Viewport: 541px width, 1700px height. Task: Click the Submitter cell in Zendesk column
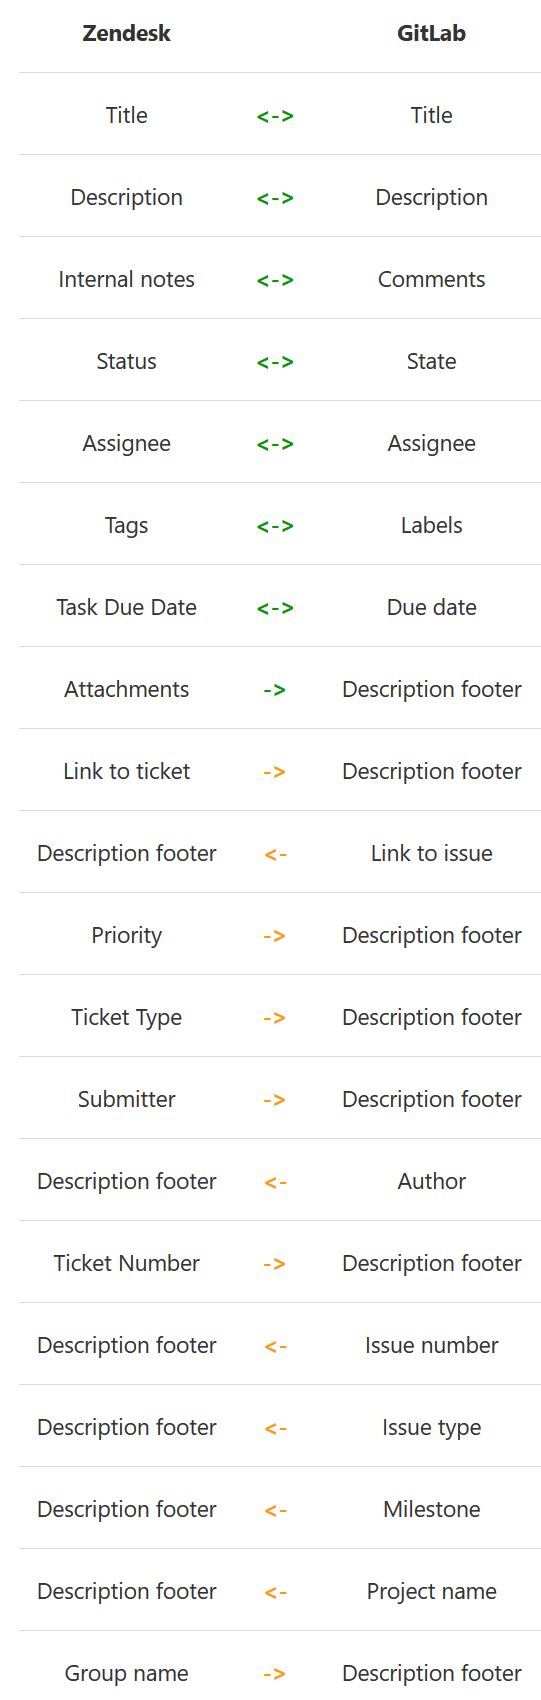coord(126,1099)
